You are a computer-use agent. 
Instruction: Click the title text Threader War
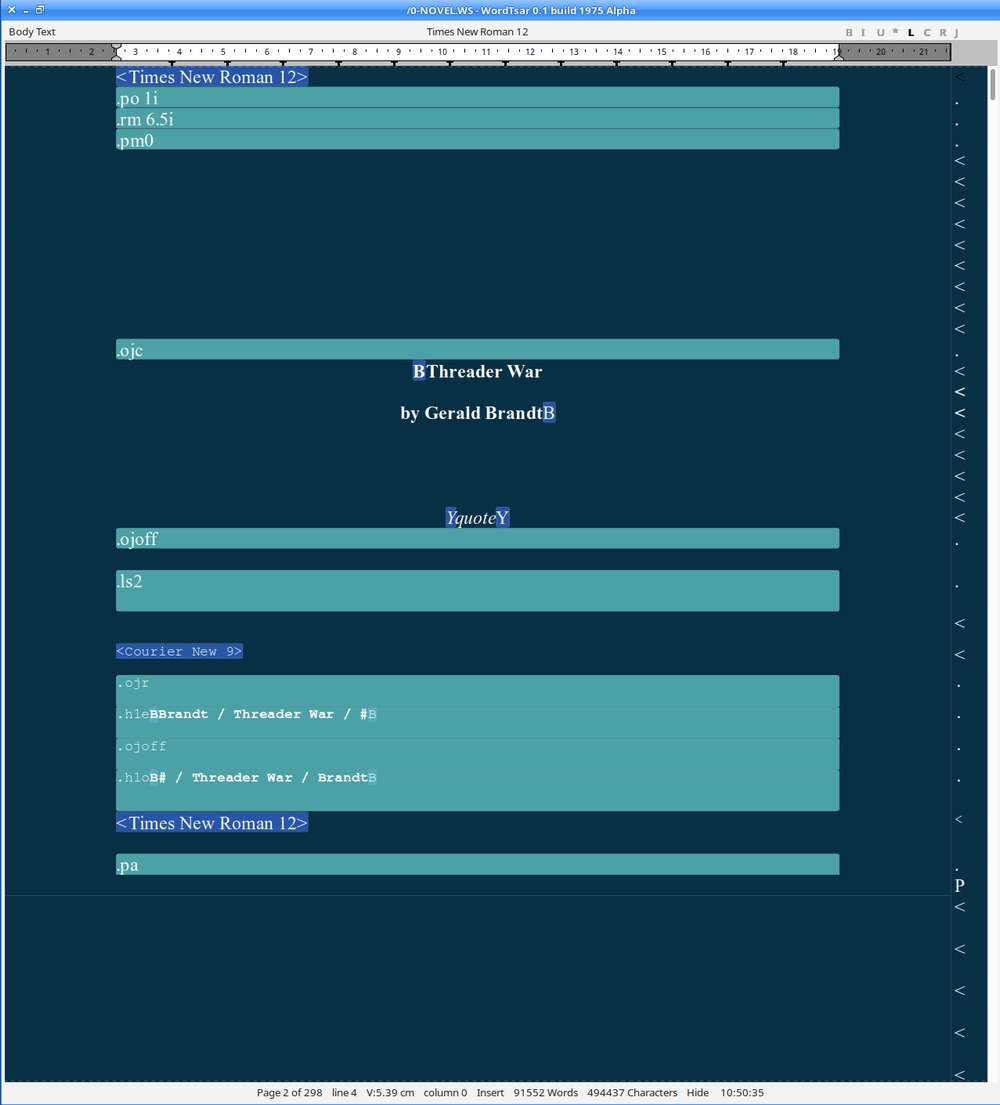point(484,371)
